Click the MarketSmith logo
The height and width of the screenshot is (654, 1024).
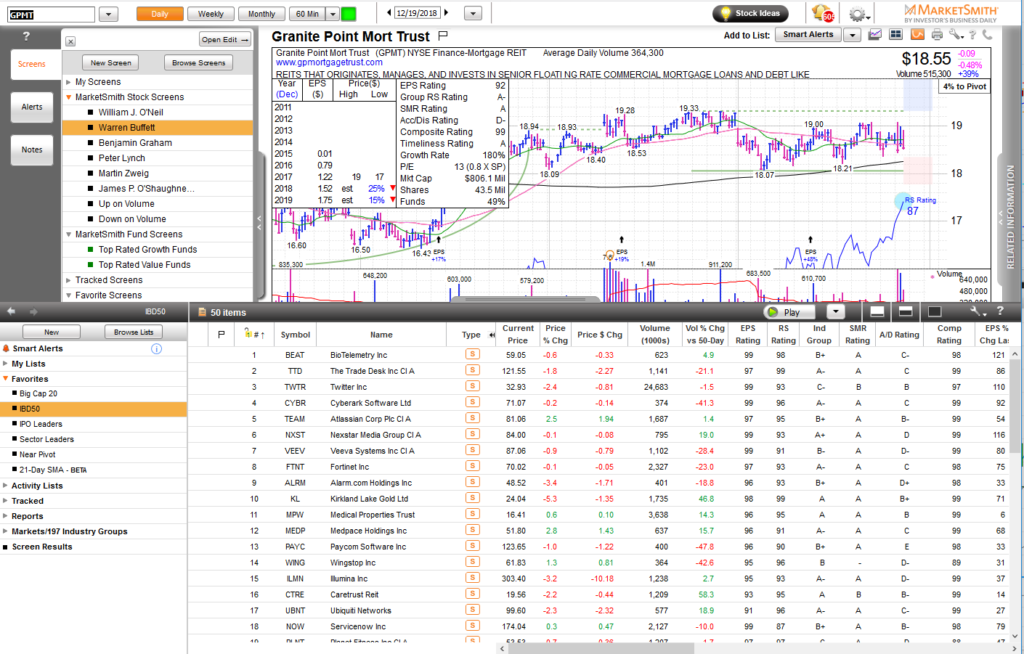pos(950,13)
